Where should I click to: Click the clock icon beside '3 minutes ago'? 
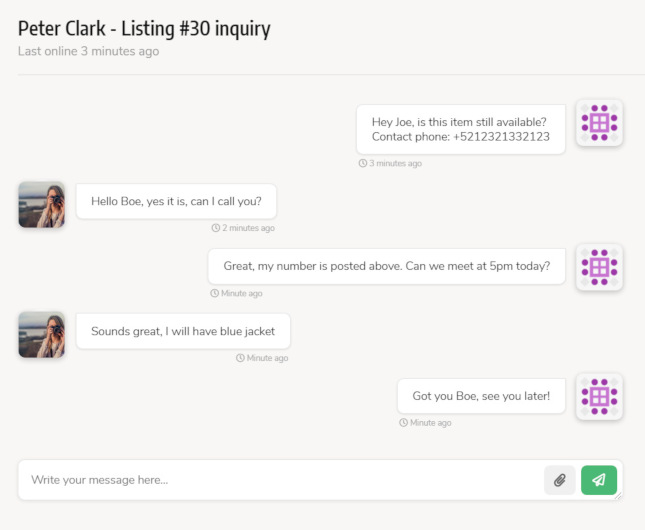tap(362, 163)
